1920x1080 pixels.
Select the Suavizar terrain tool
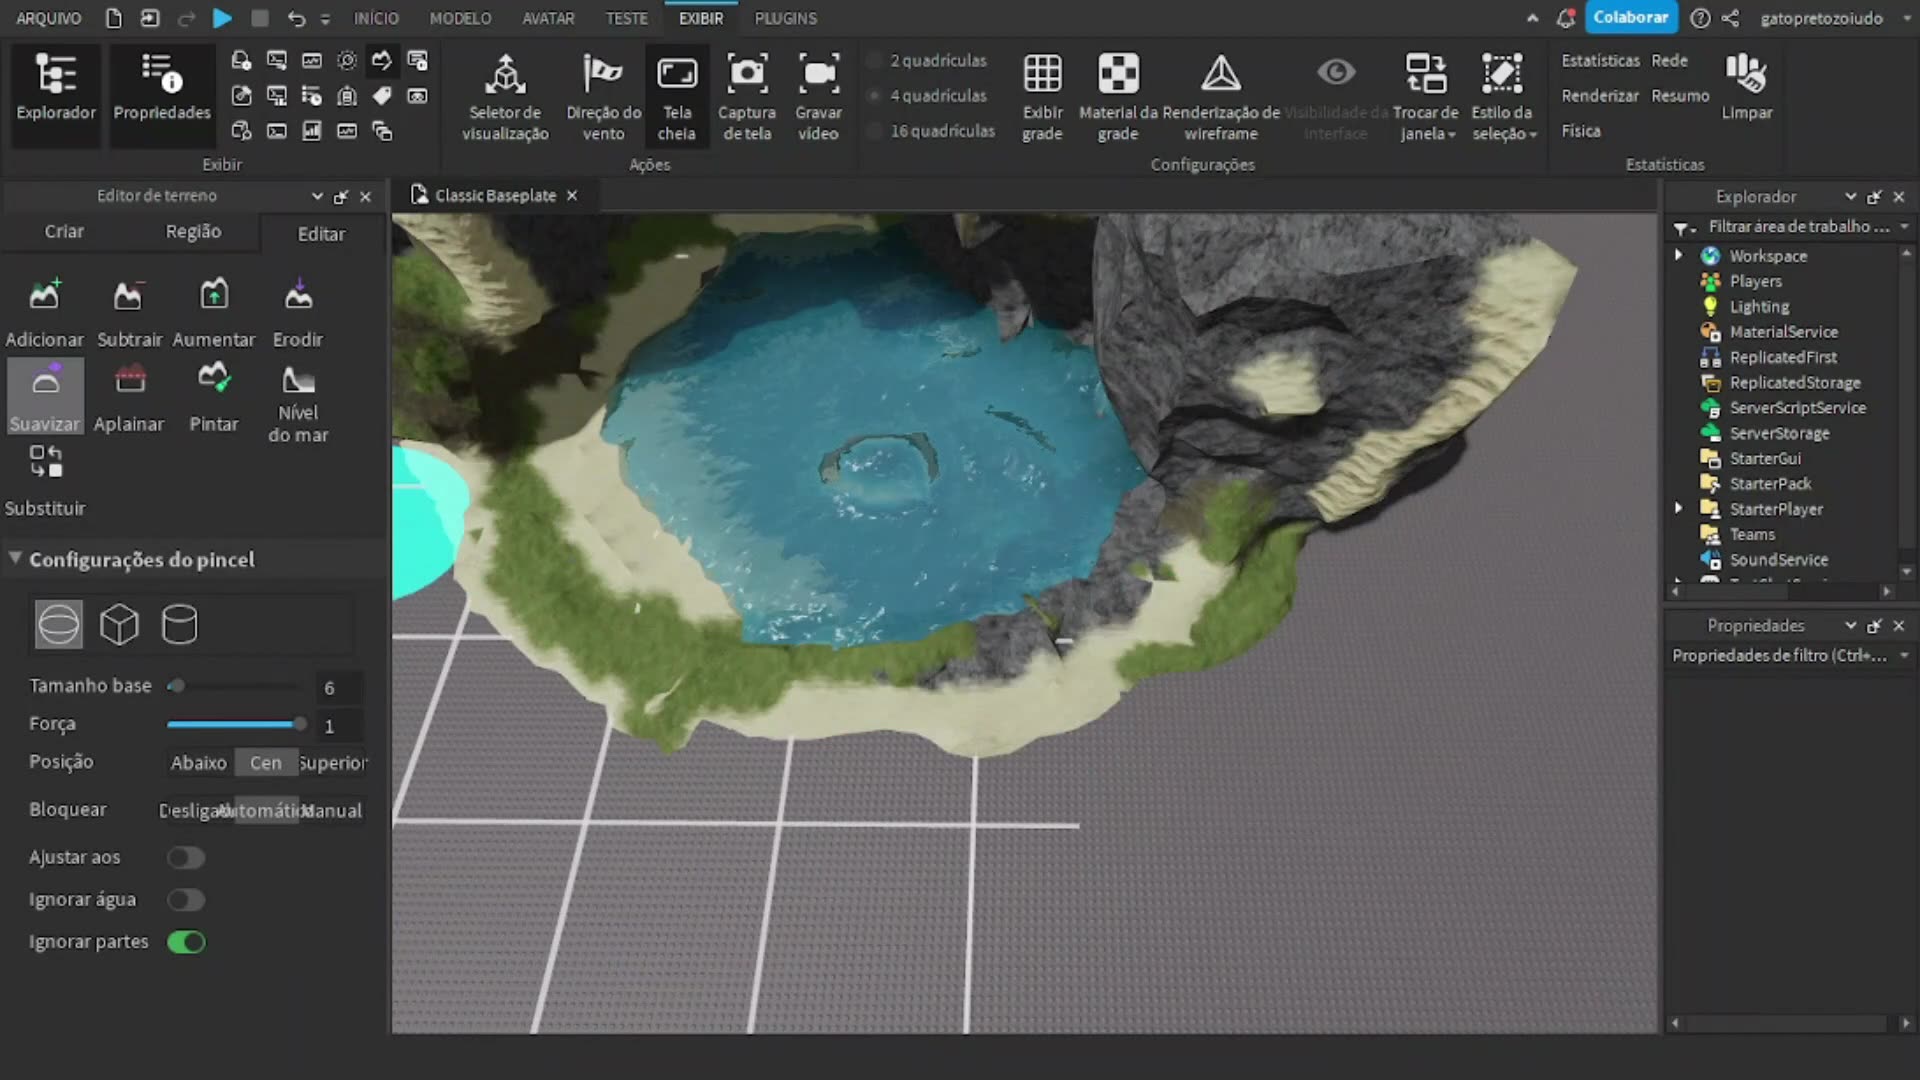(44, 395)
